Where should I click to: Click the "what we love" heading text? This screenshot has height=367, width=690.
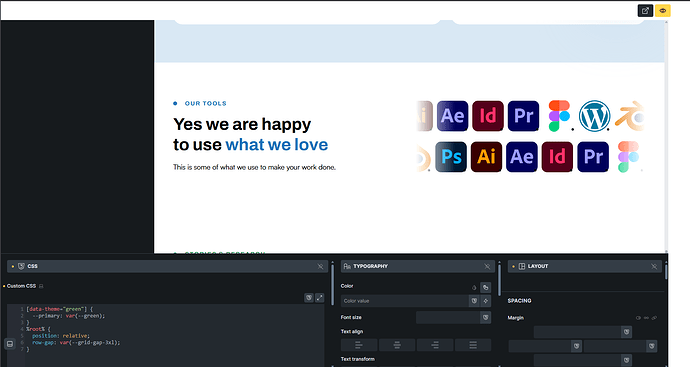coord(277,145)
